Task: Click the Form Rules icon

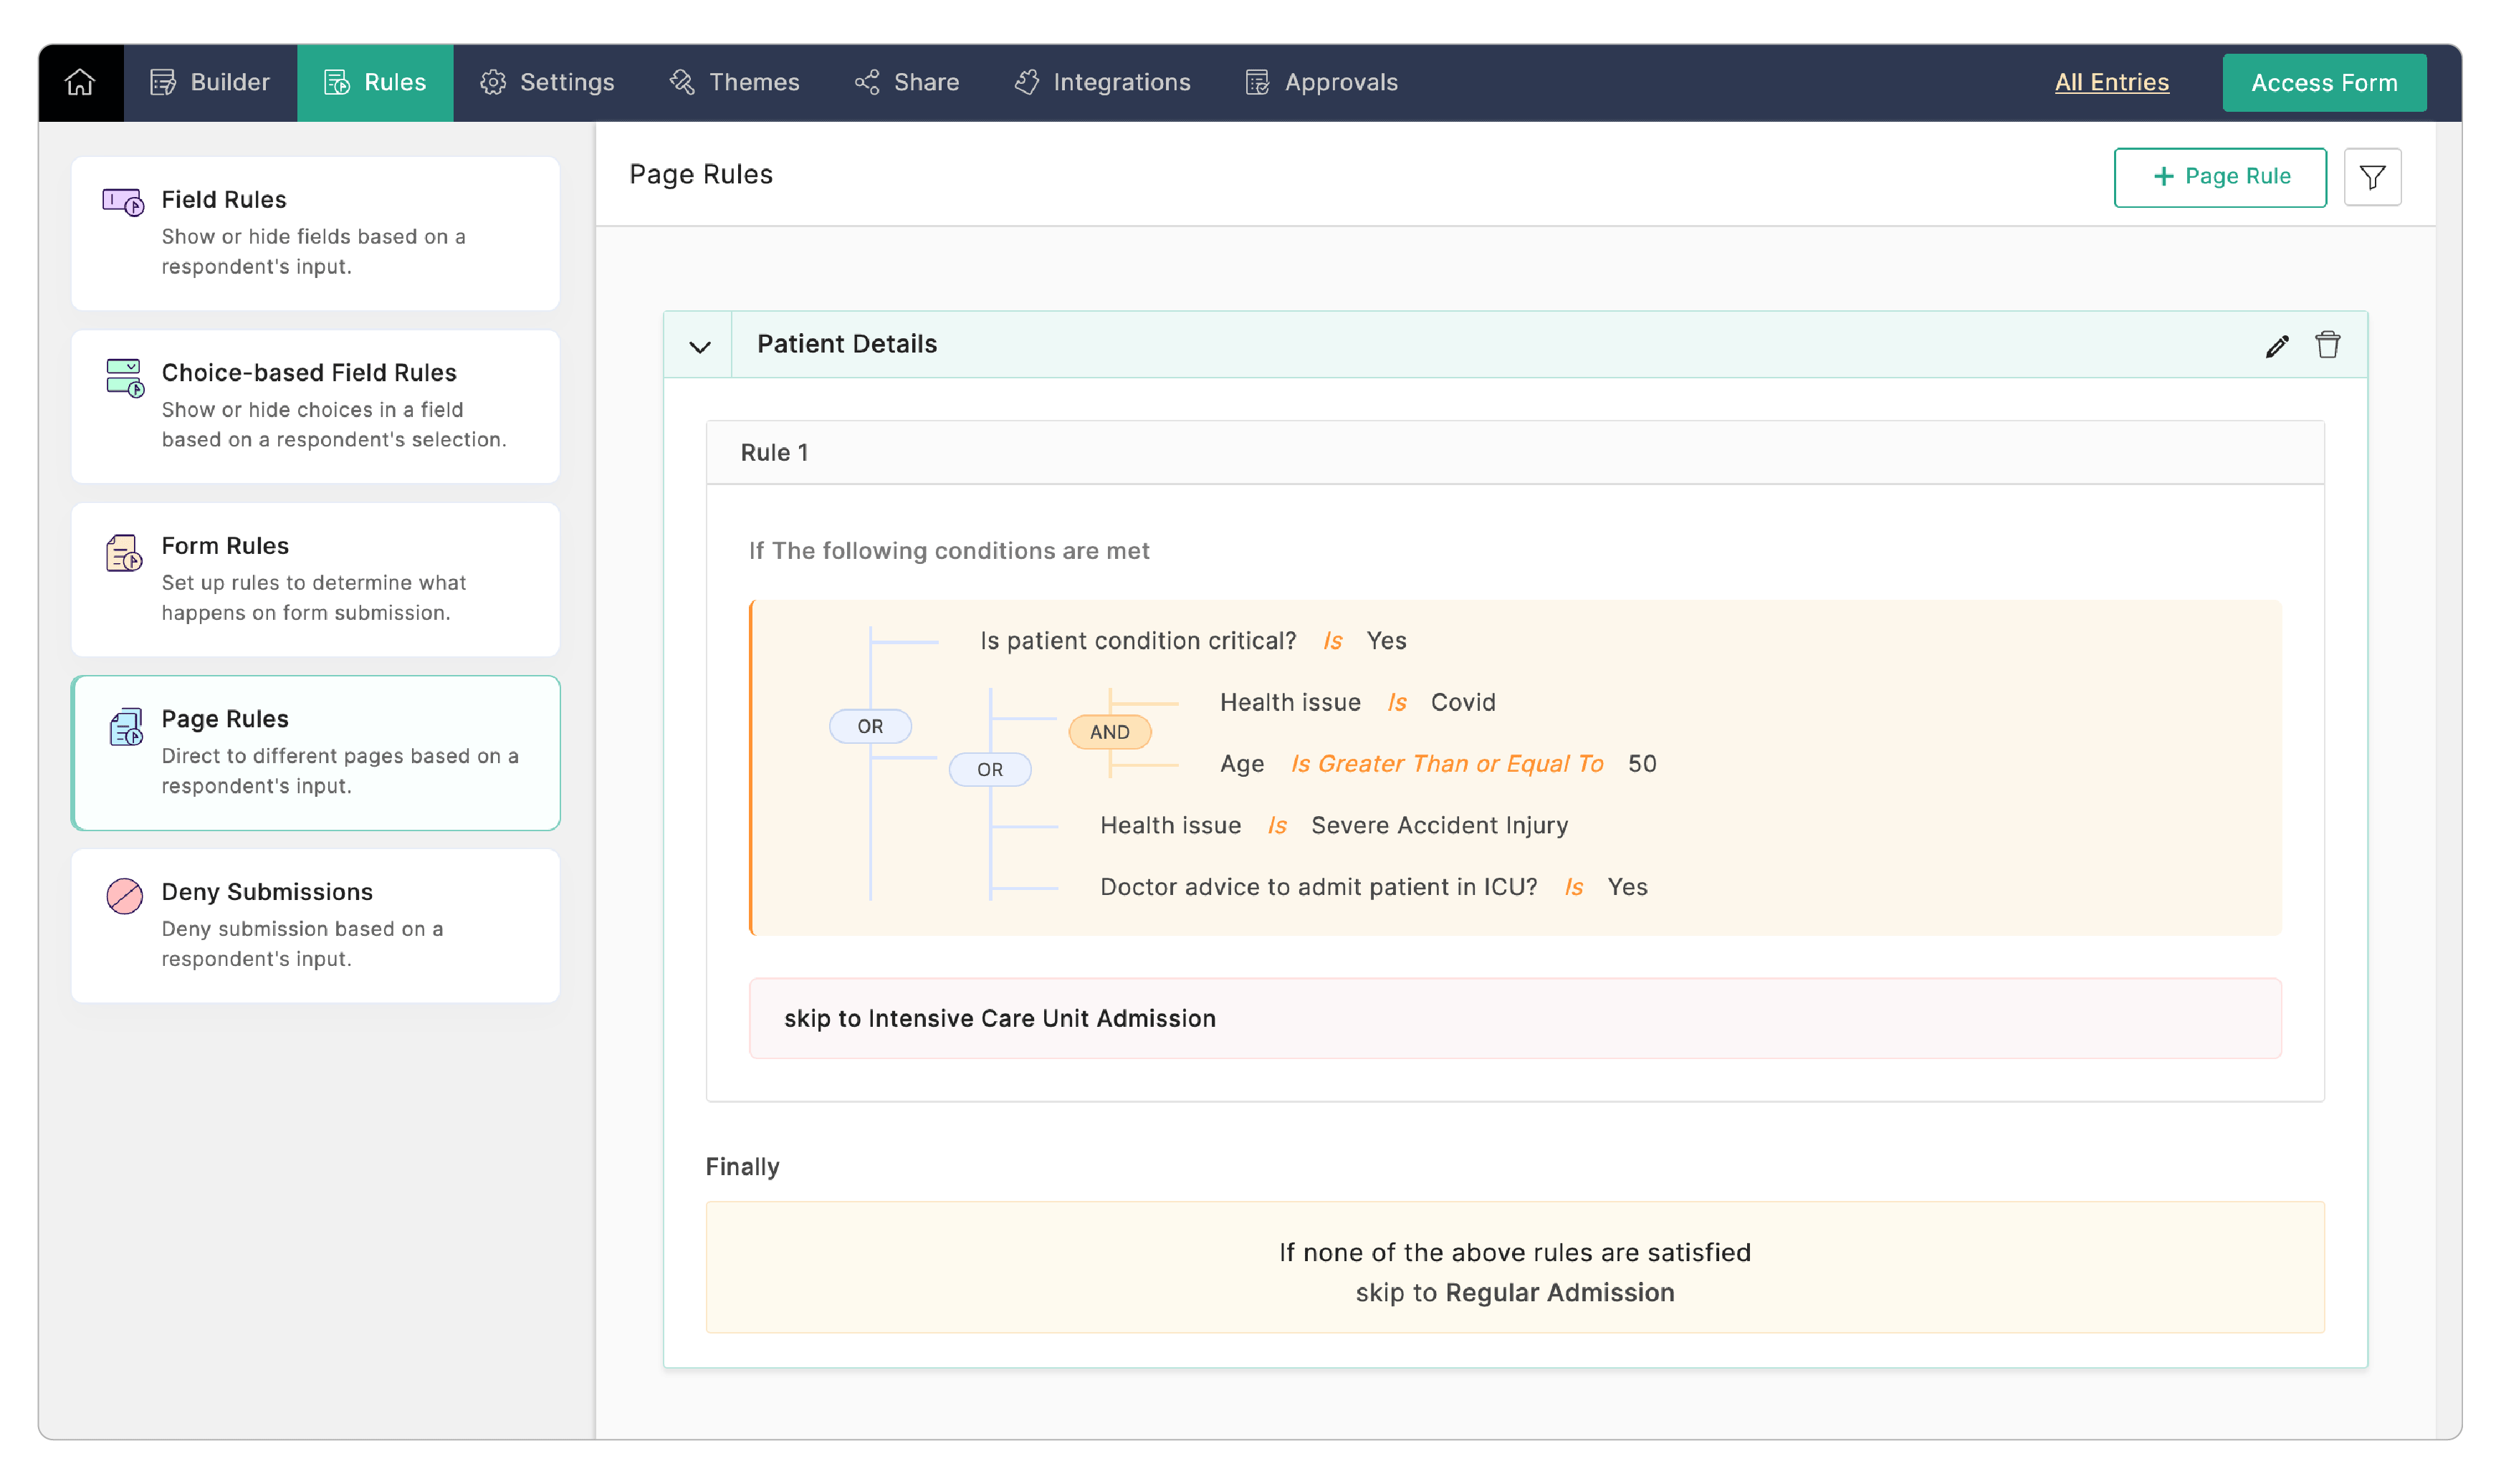Action: pos(124,552)
